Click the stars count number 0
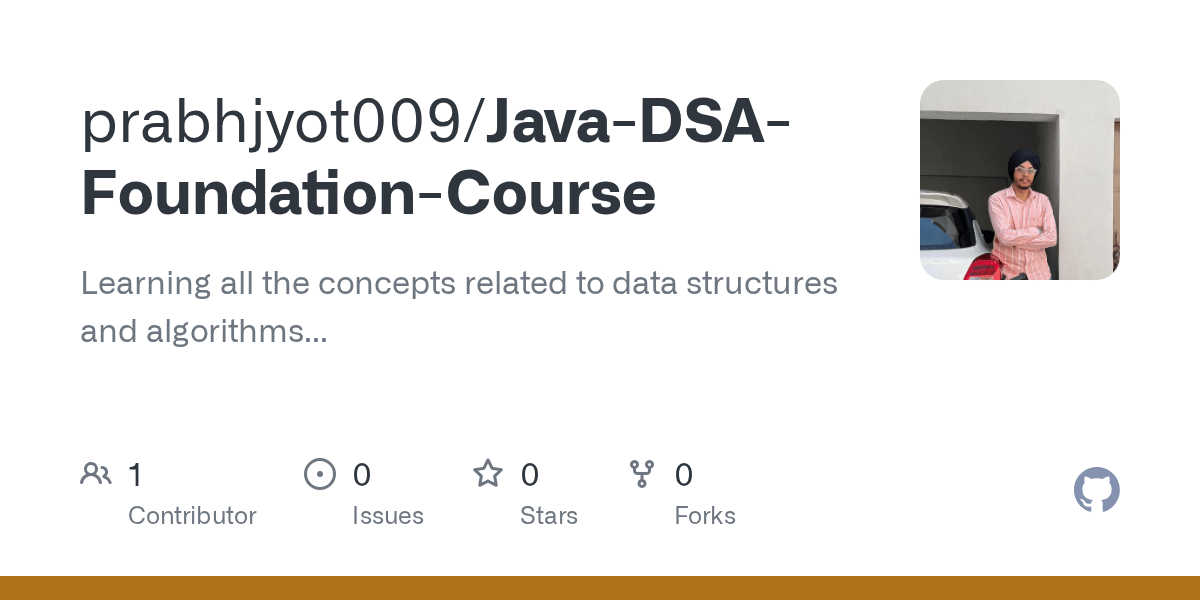The image size is (1200, 600). click(x=529, y=475)
